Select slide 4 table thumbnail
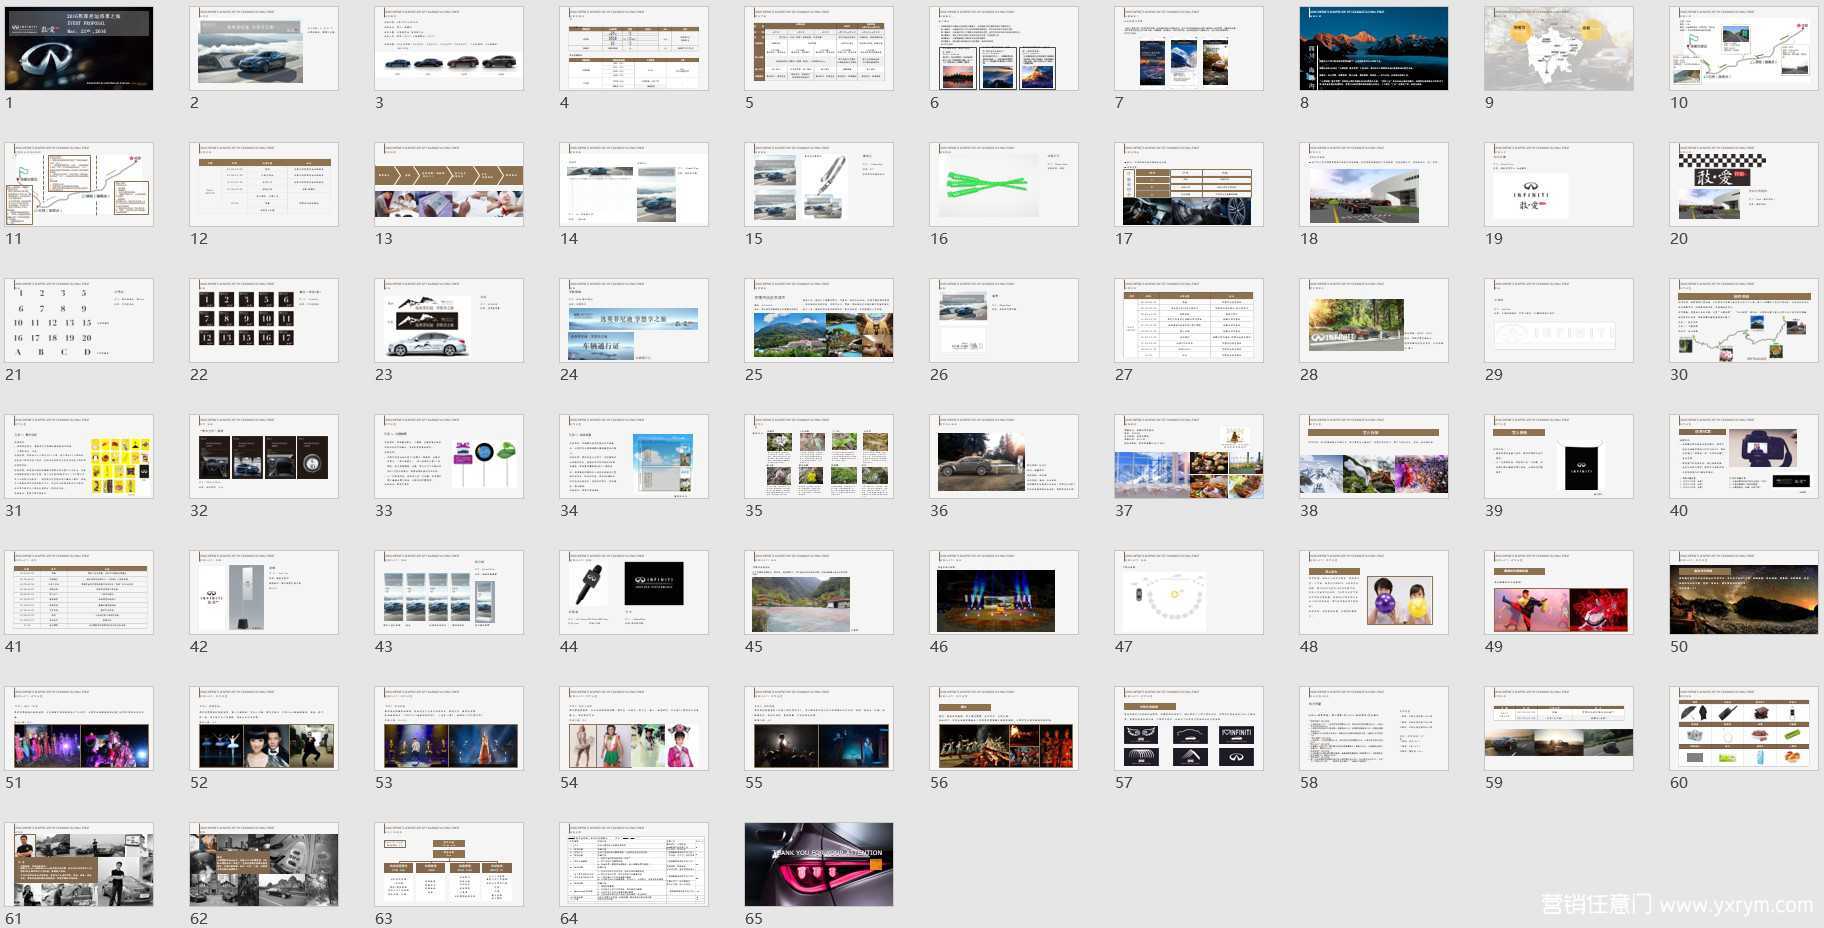The height and width of the screenshot is (928, 1824). [634, 49]
